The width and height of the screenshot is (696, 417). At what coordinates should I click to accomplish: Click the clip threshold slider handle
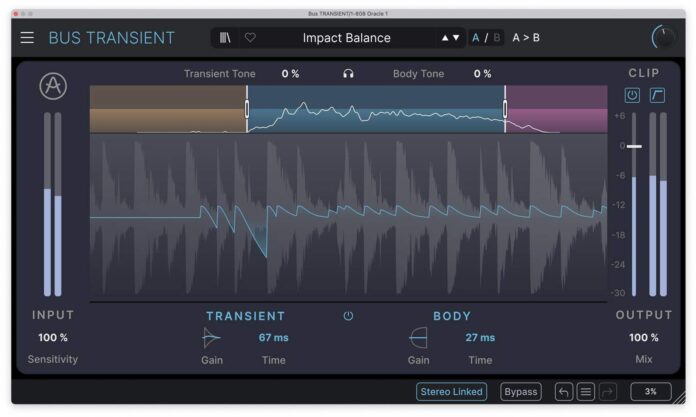click(634, 147)
